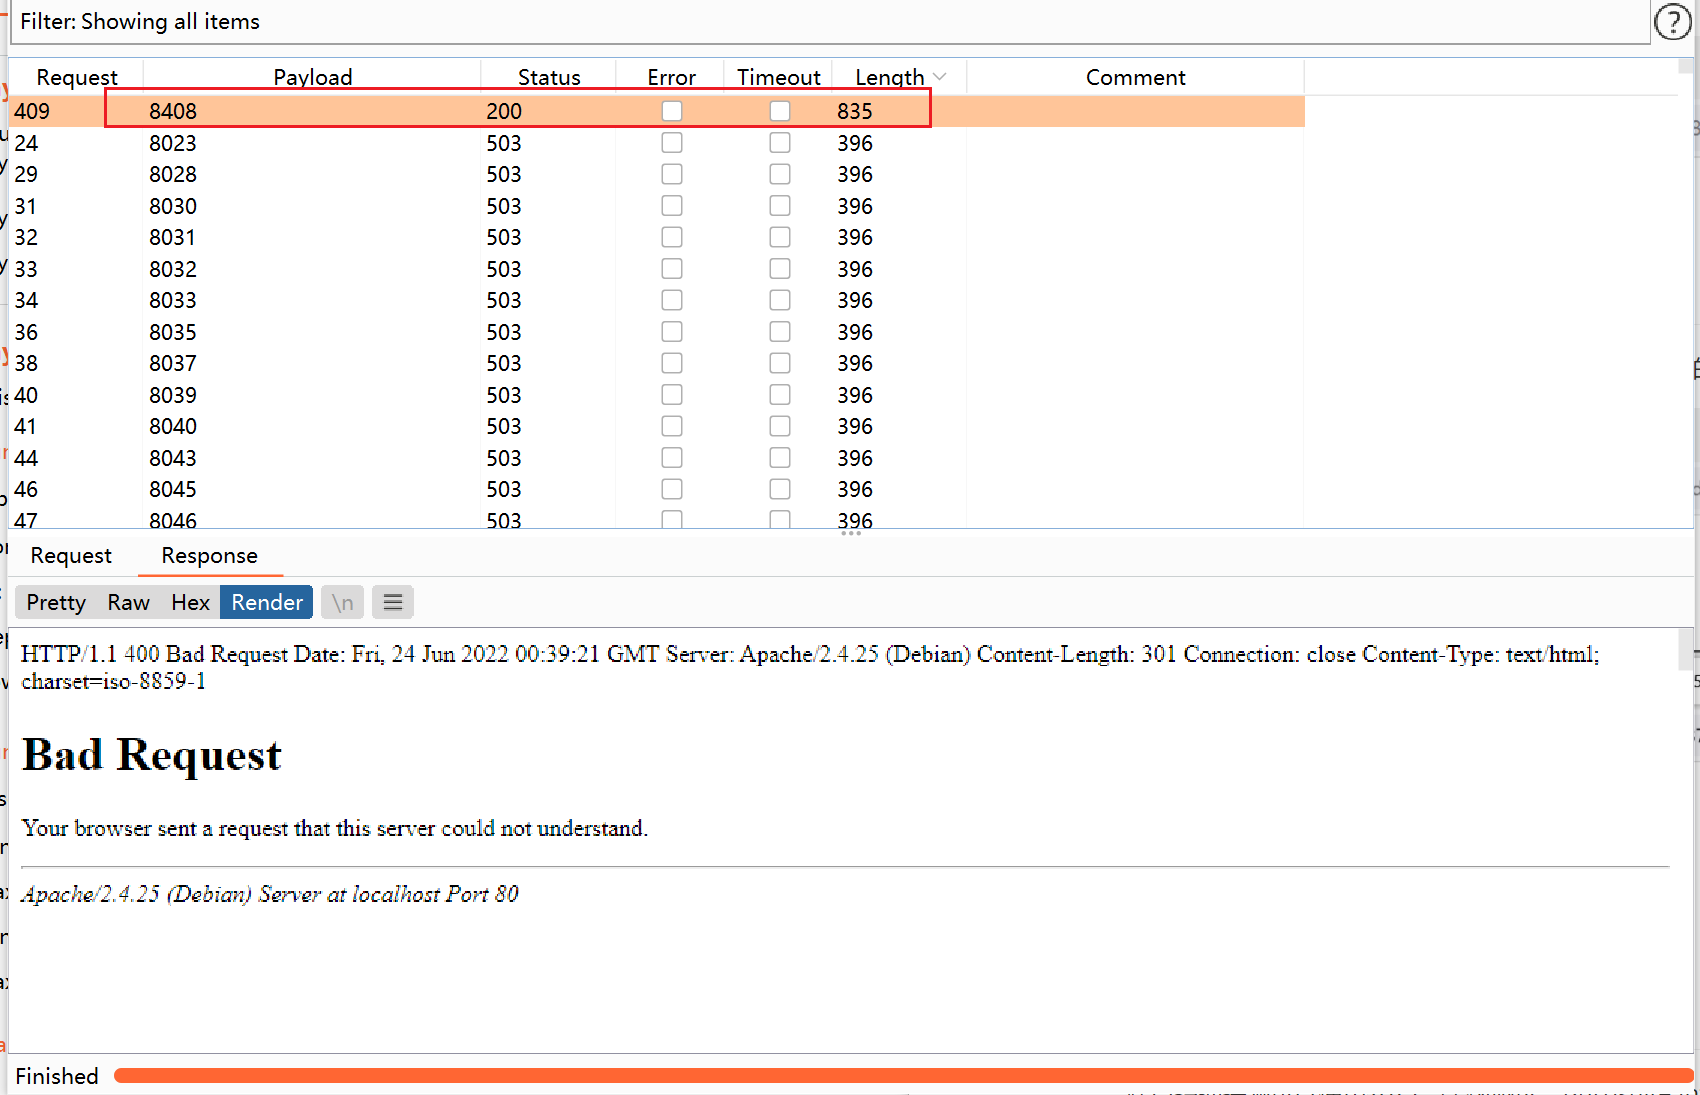Select the row with payload 8040
This screenshot has width=1700, height=1095.
[x=657, y=426]
